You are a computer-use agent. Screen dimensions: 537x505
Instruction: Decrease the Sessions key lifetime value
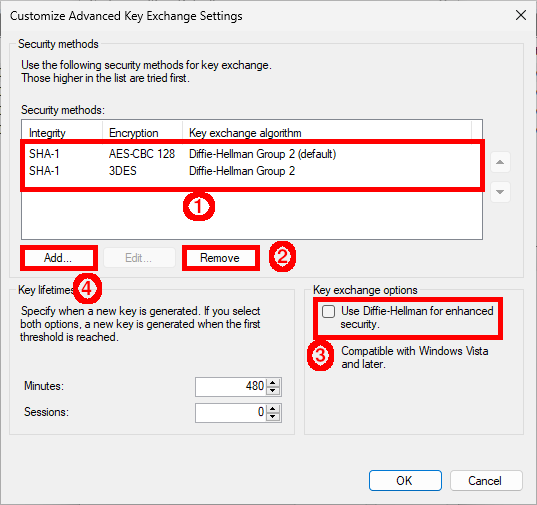(x=273, y=417)
